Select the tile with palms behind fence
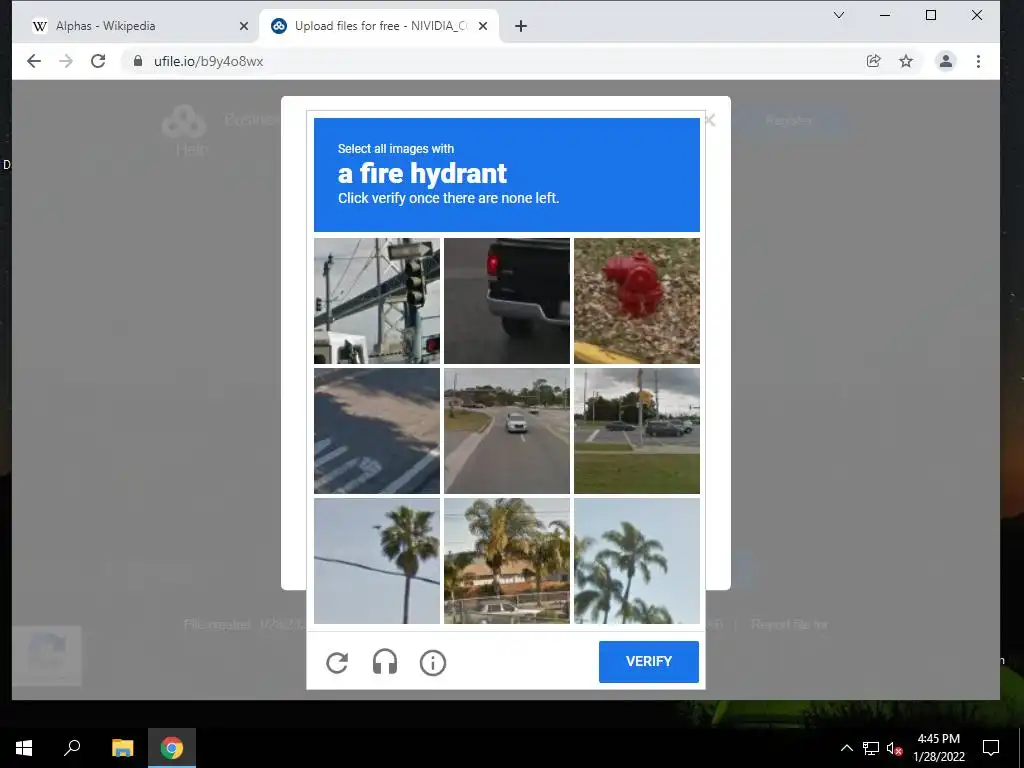Viewport: 1024px width, 768px height. click(x=507, y=560)
